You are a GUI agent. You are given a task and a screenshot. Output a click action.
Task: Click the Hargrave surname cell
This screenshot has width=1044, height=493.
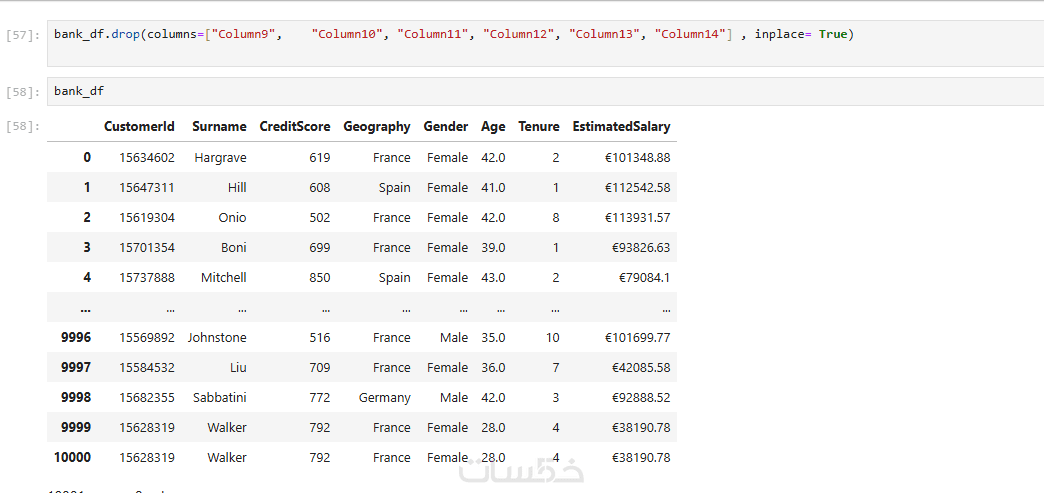coord(220,157)
